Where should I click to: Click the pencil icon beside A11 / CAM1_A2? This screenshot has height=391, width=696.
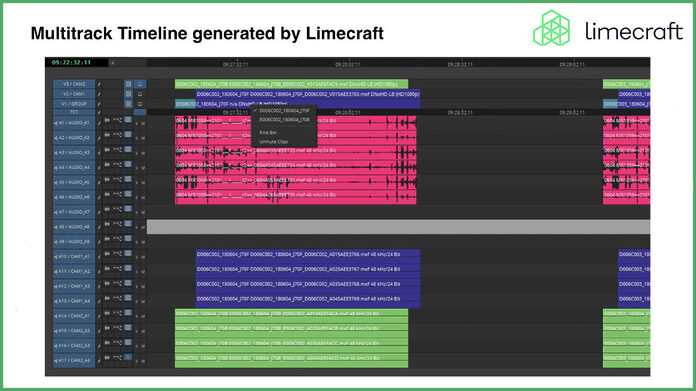point(99,272)
